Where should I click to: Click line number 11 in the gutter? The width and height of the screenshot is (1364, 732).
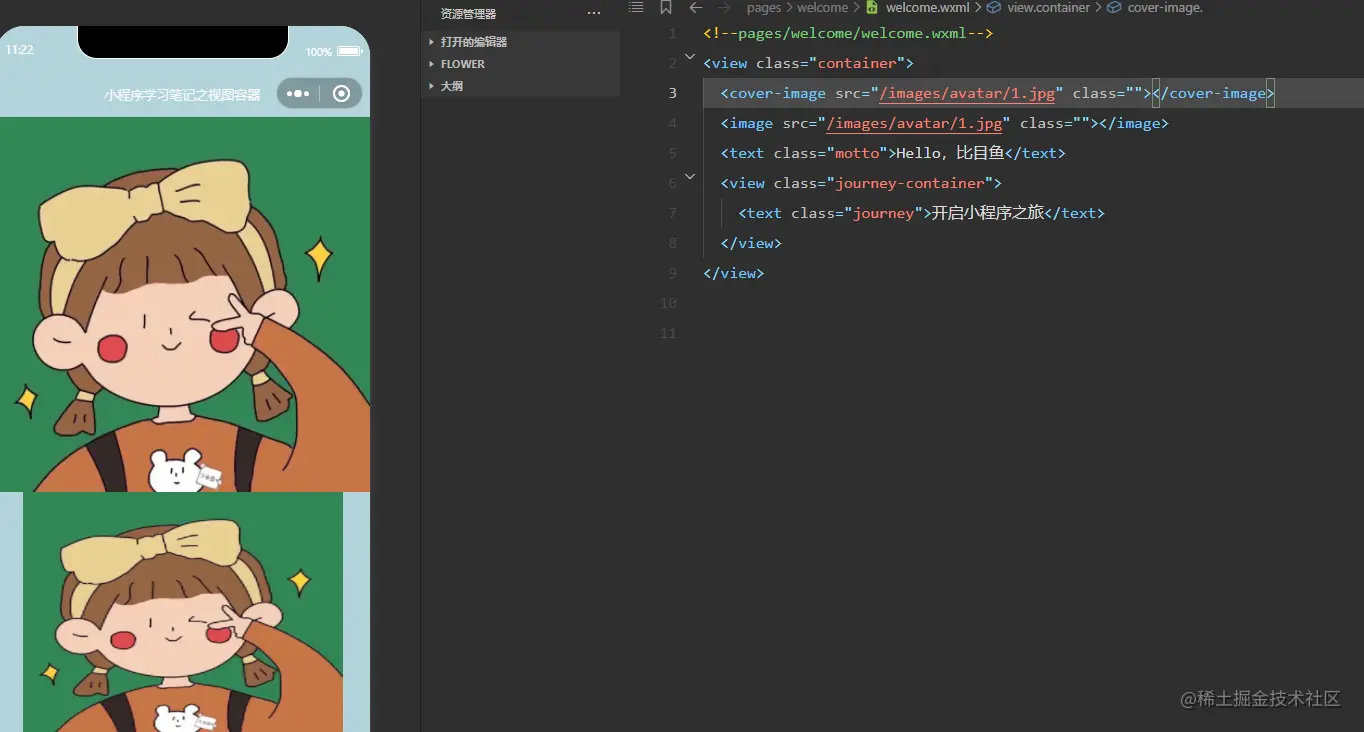click(668, 333)
